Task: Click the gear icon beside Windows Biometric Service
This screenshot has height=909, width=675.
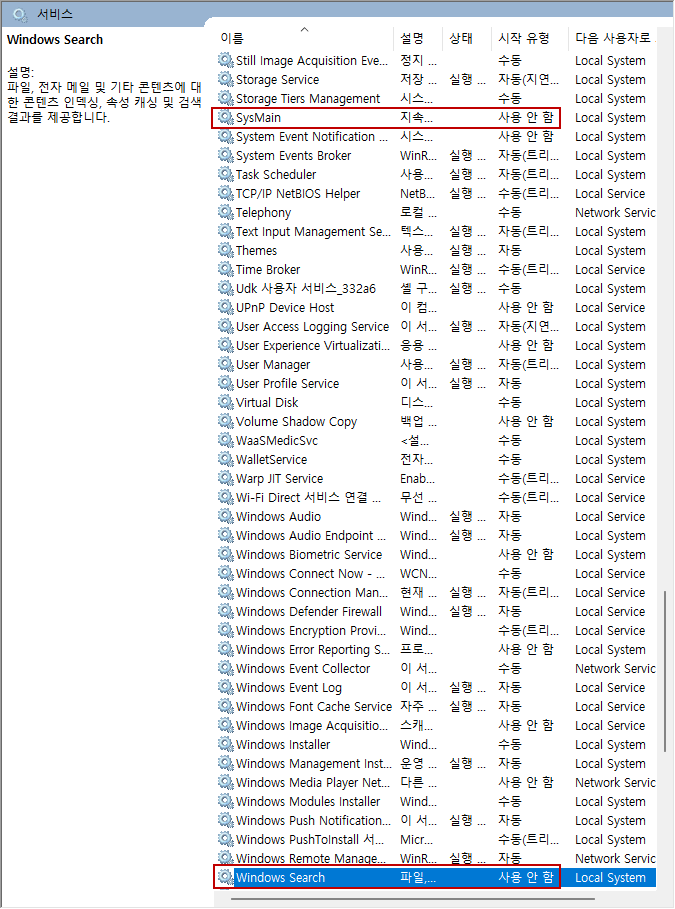Action: [x=226, y=554]
